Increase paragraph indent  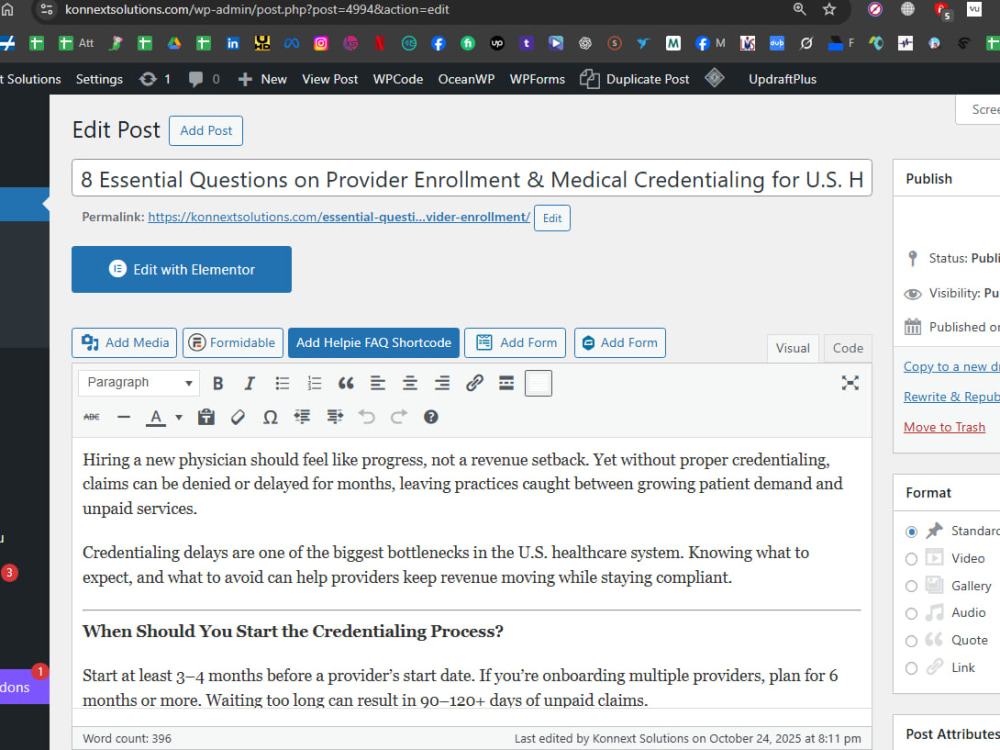click(x=335, y=417)
